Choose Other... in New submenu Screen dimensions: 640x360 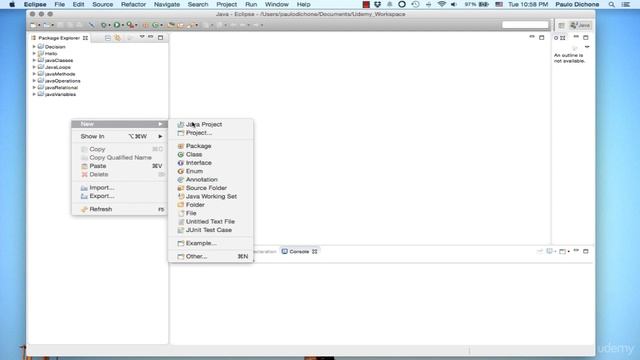(x=211, y=256)
